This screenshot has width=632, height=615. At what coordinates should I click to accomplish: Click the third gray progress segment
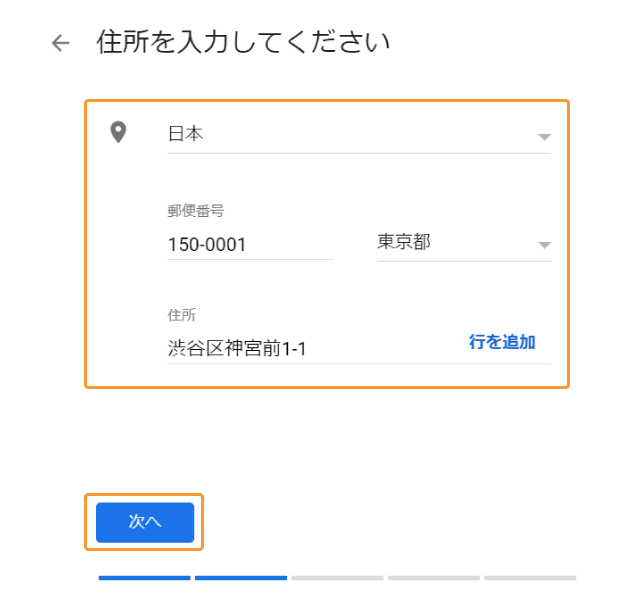click(x=337, y=578)
